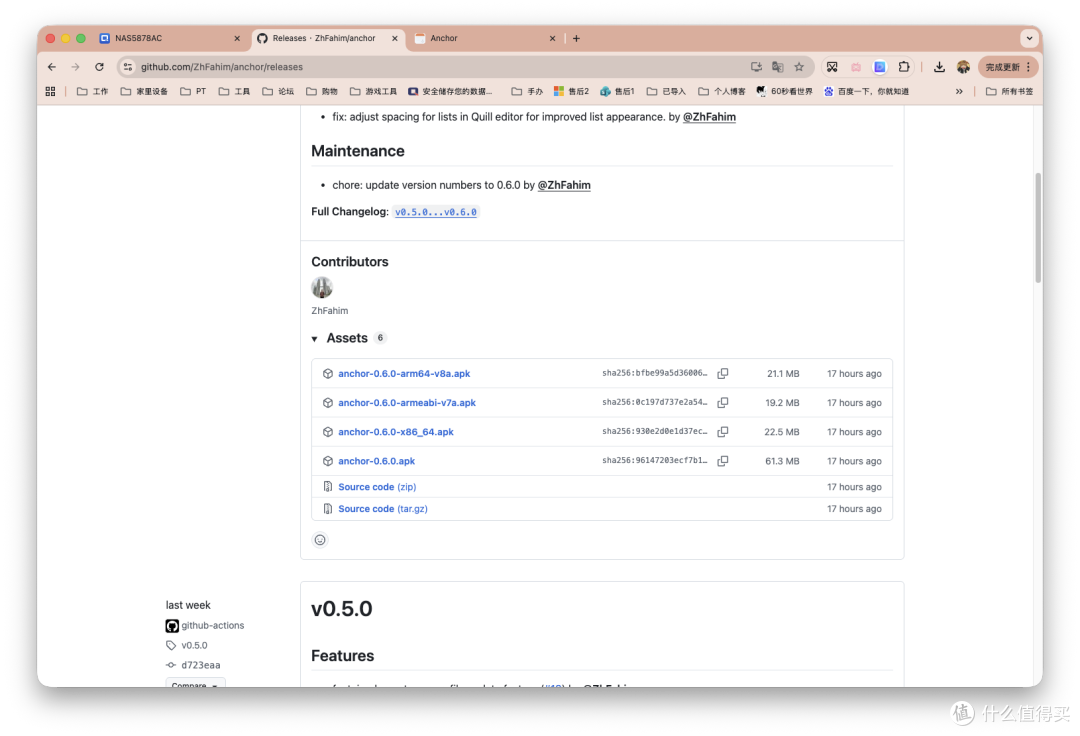
Task: Click the github-actions author link
Action: 212,625
